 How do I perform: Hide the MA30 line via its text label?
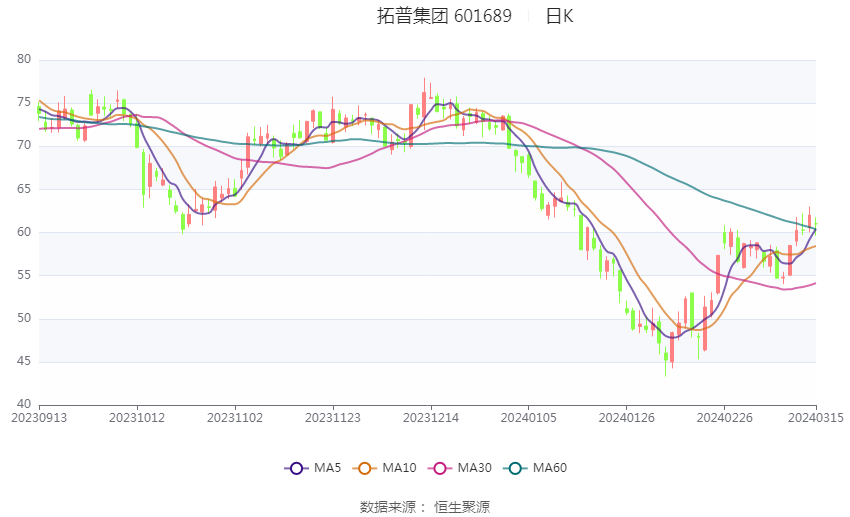(x=472, y=467)
